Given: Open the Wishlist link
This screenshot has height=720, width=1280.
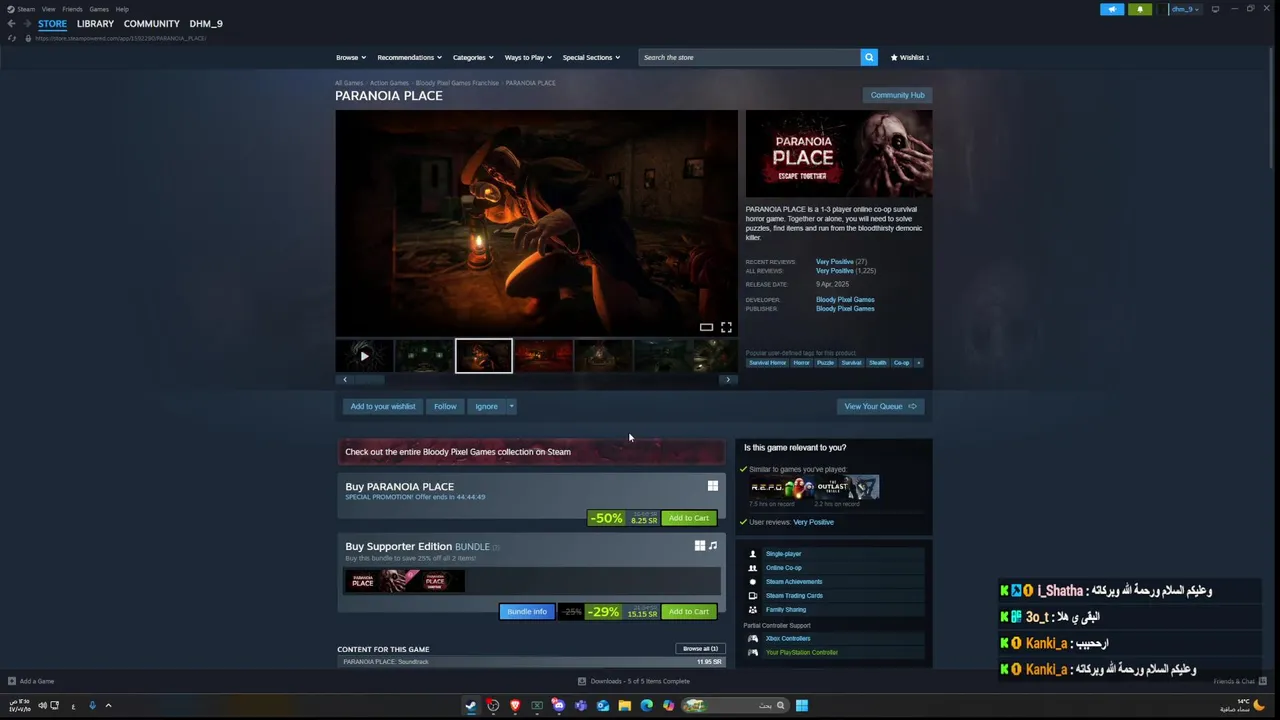Looking at the screenshot, I should click(910, 57).
